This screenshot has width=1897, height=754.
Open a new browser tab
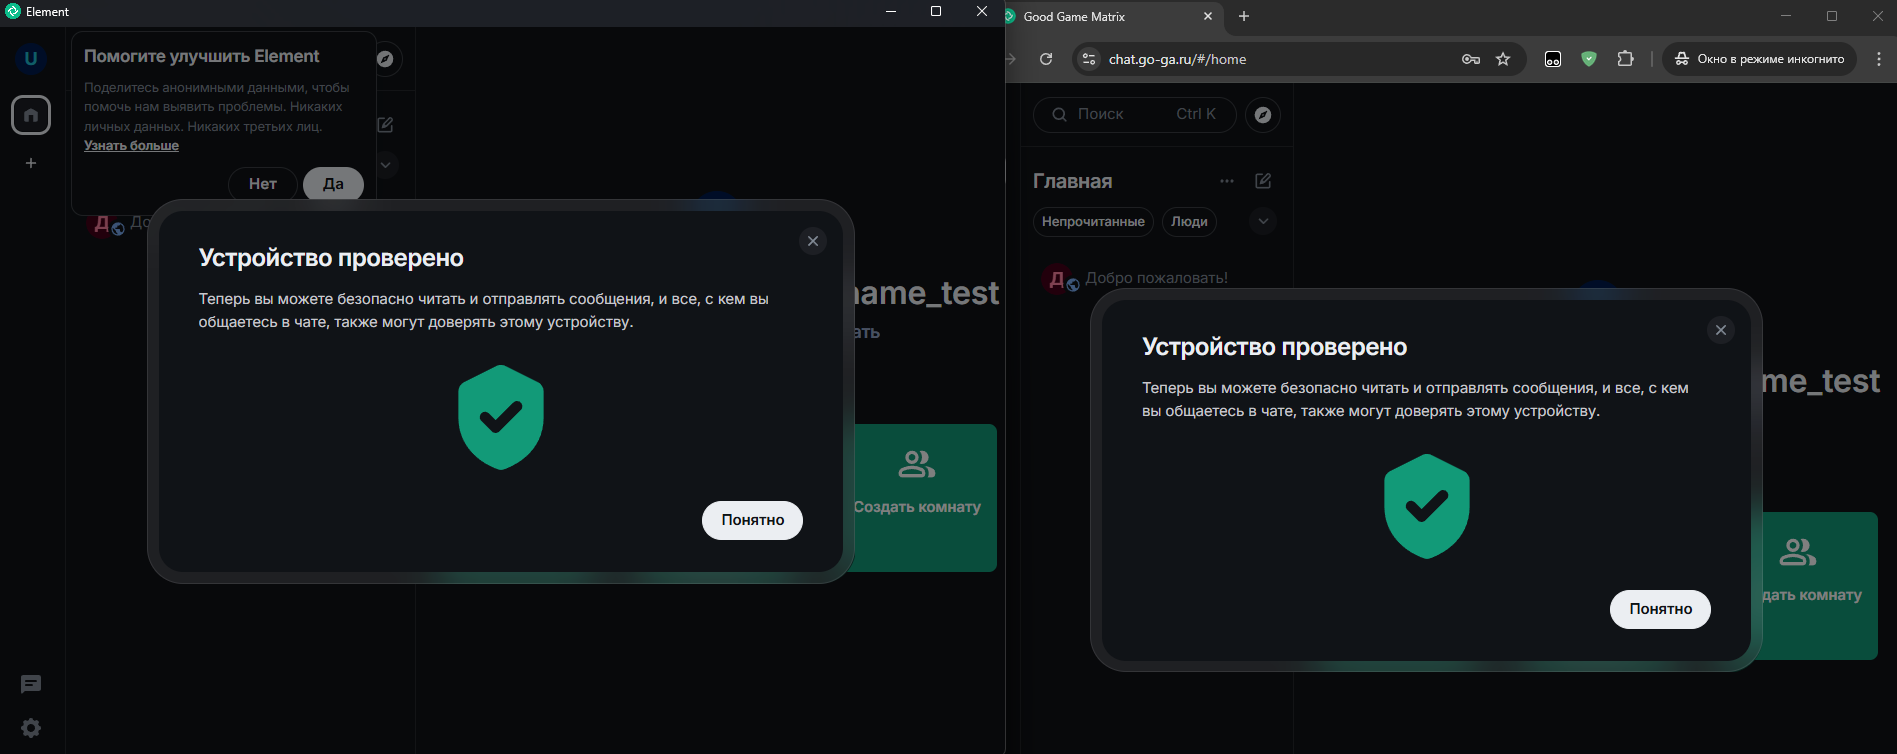coord(1244,16)
